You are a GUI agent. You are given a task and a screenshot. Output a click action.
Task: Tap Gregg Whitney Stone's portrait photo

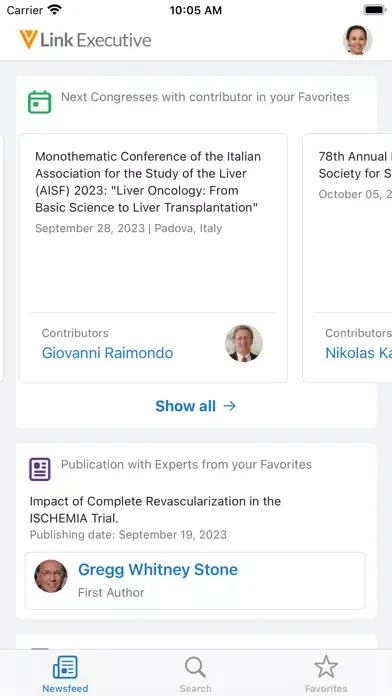[x=51, y=576]
